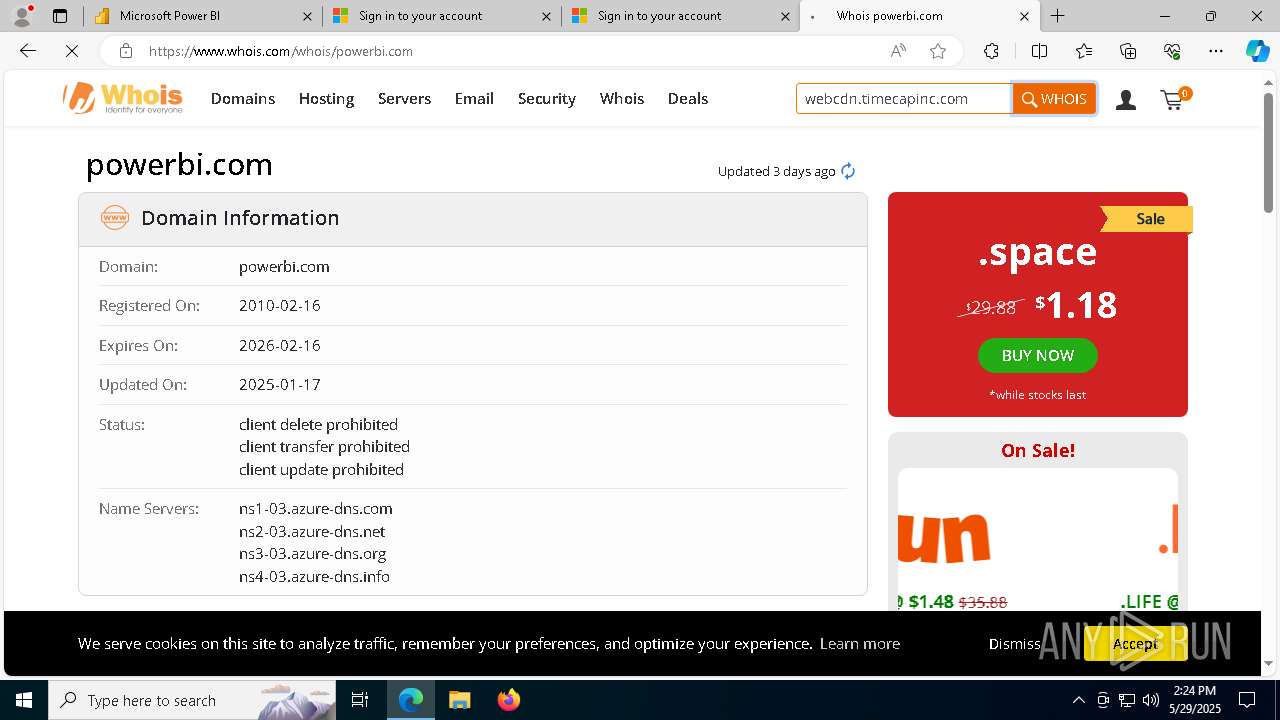
Task: Launch Microsoft Edge from the taskbar
Action: [x=411, y=700]
